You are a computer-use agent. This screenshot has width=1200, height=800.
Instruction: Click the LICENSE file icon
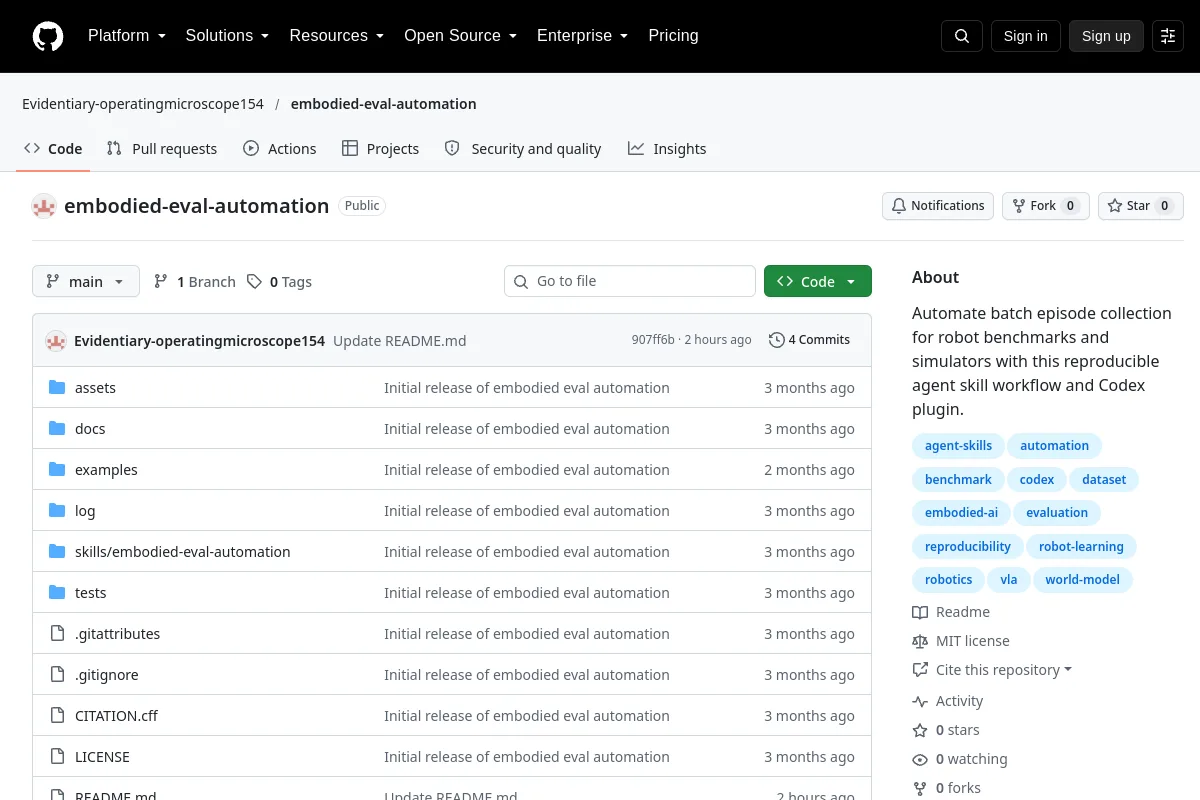[57, 757]
